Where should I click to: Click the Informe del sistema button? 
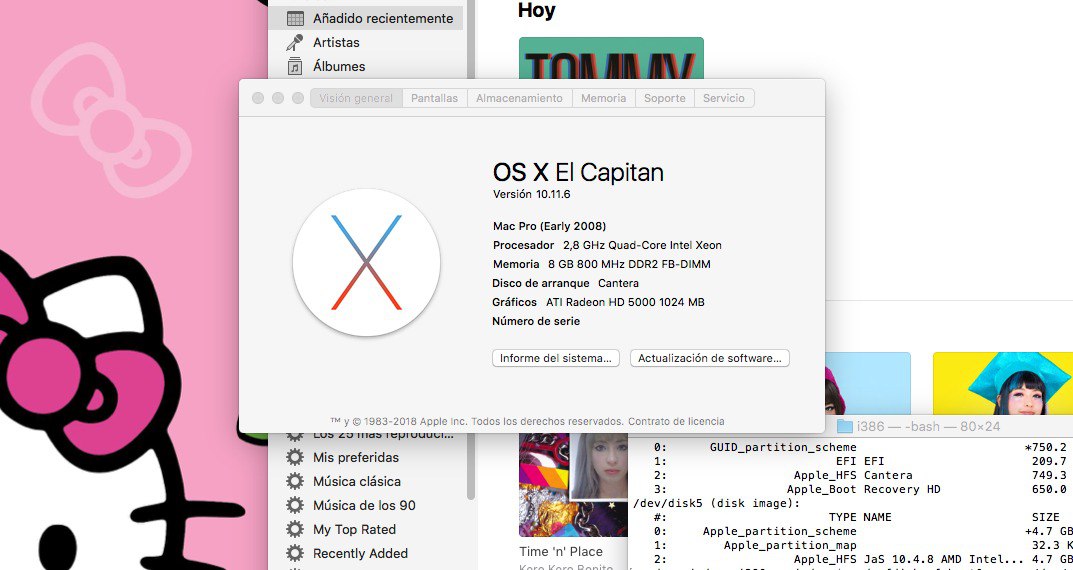tap(556, 358)
